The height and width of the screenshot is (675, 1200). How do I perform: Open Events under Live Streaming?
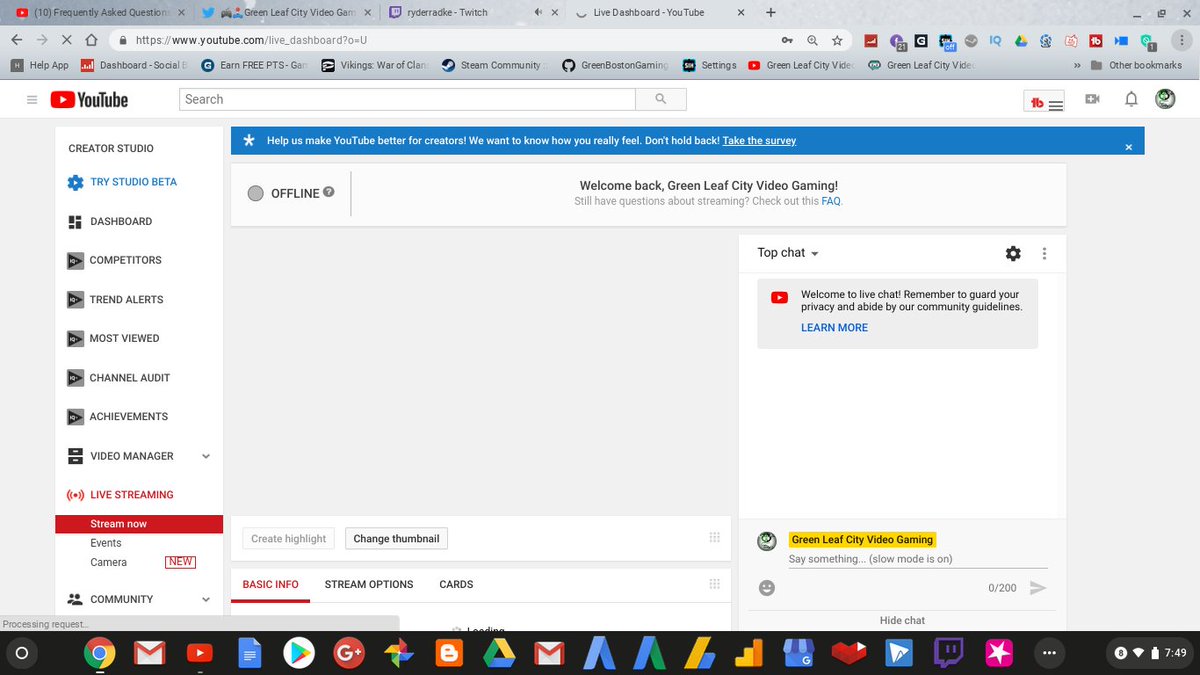point(106,543)
